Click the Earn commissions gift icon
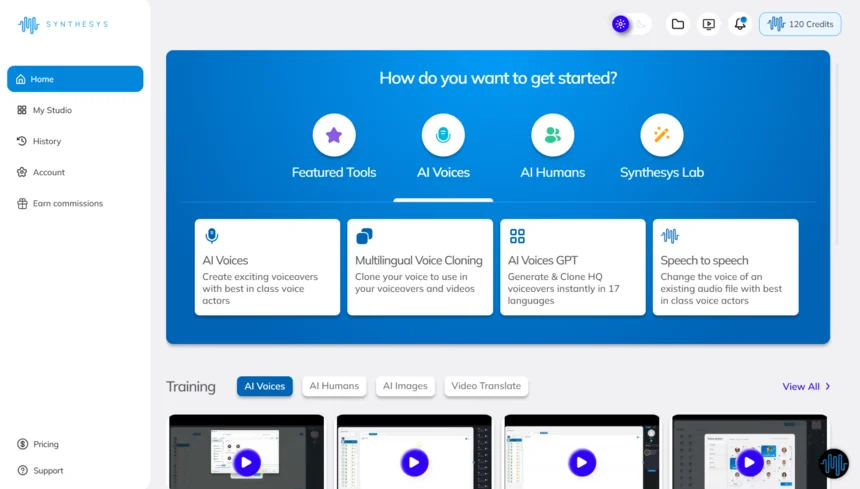860x489 pixels. pos(22,203)
